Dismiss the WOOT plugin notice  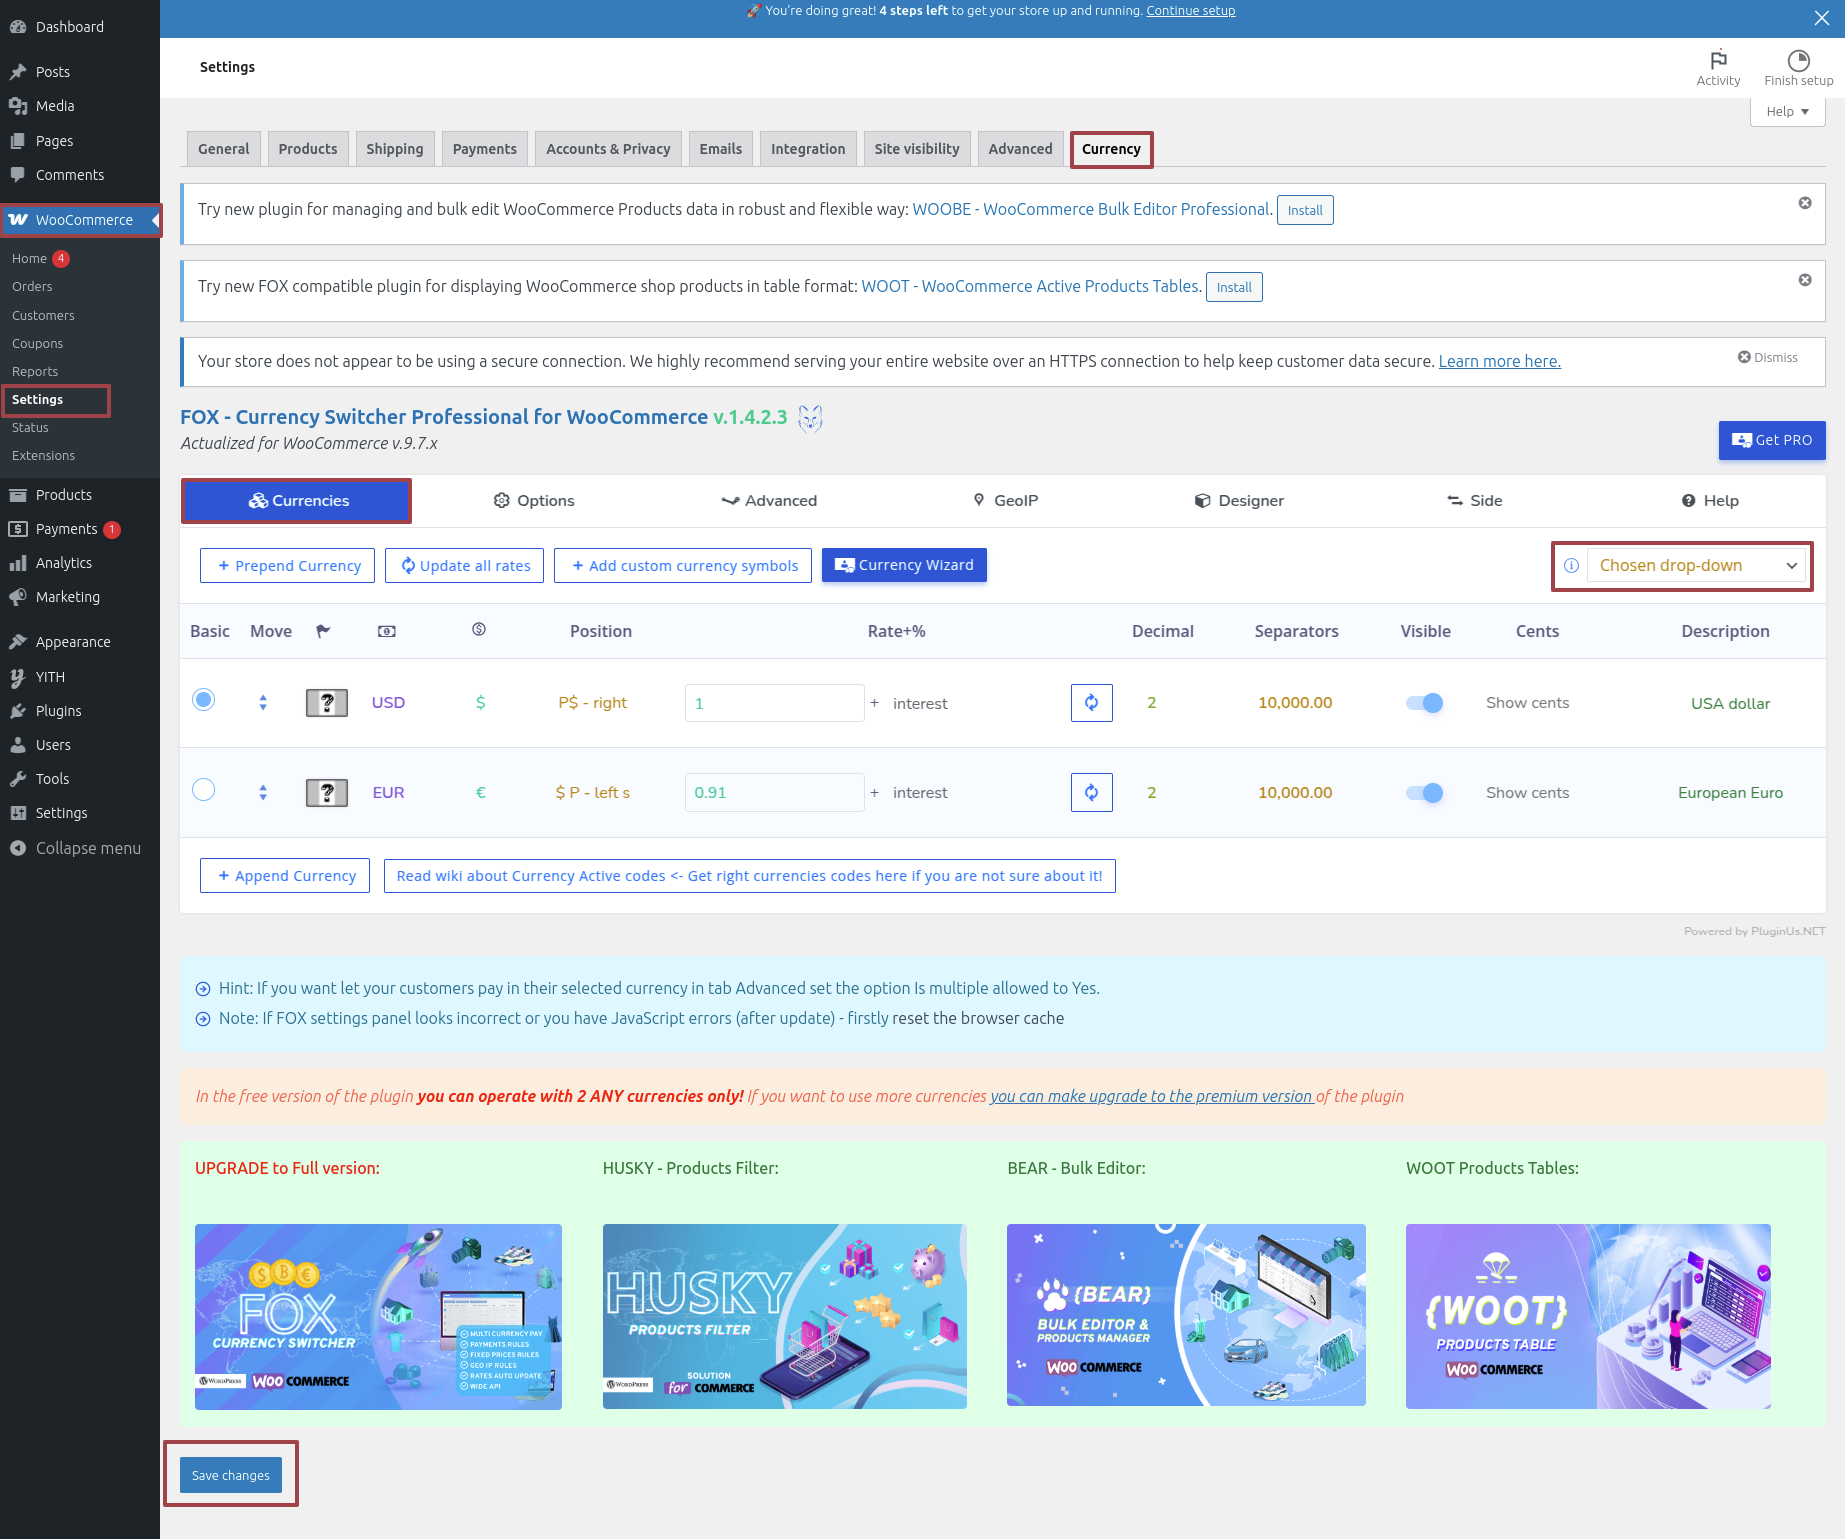coord(1805,280)
